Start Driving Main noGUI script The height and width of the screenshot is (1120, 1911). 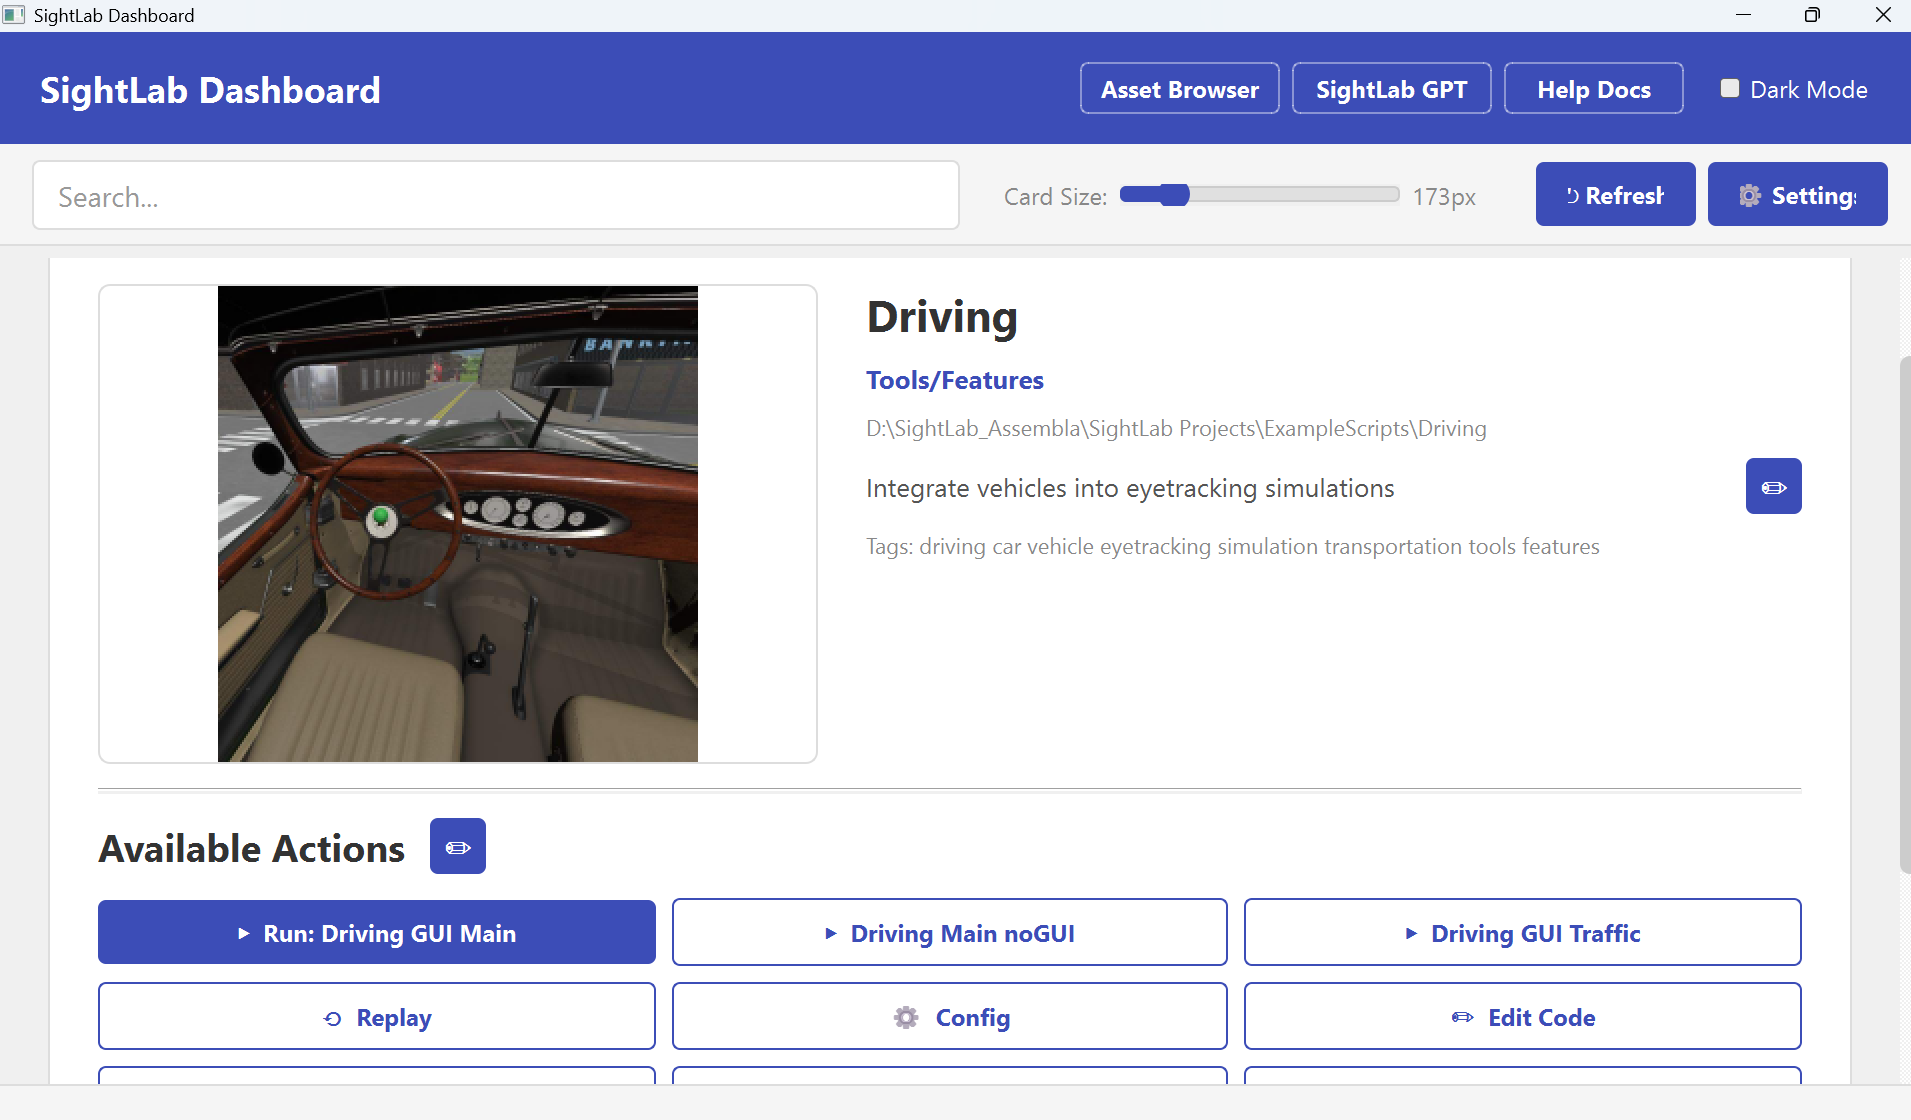[x=949, y=933]
